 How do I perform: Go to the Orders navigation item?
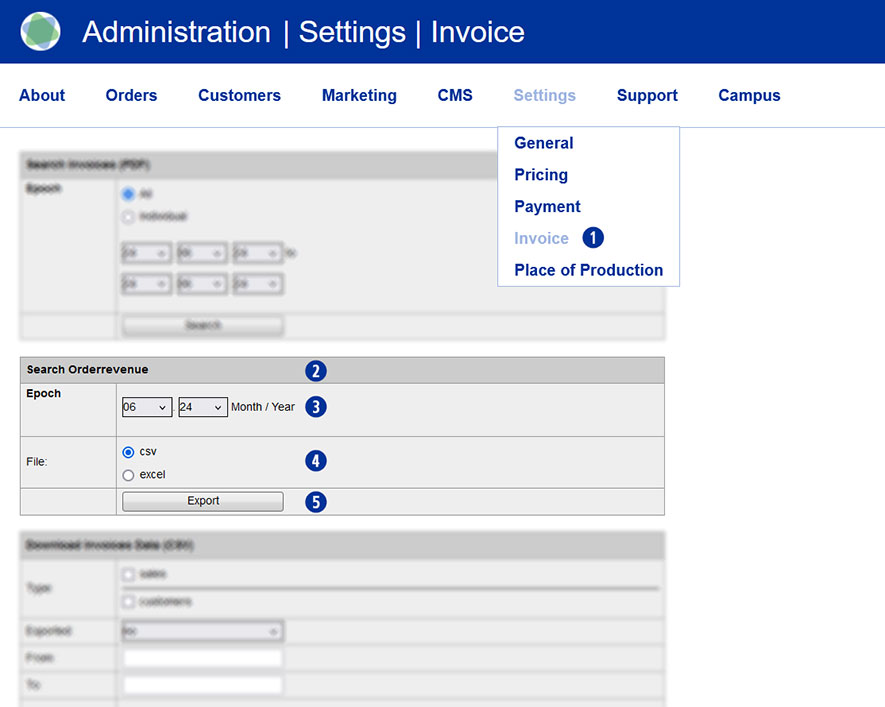click(x=131, y=96)
